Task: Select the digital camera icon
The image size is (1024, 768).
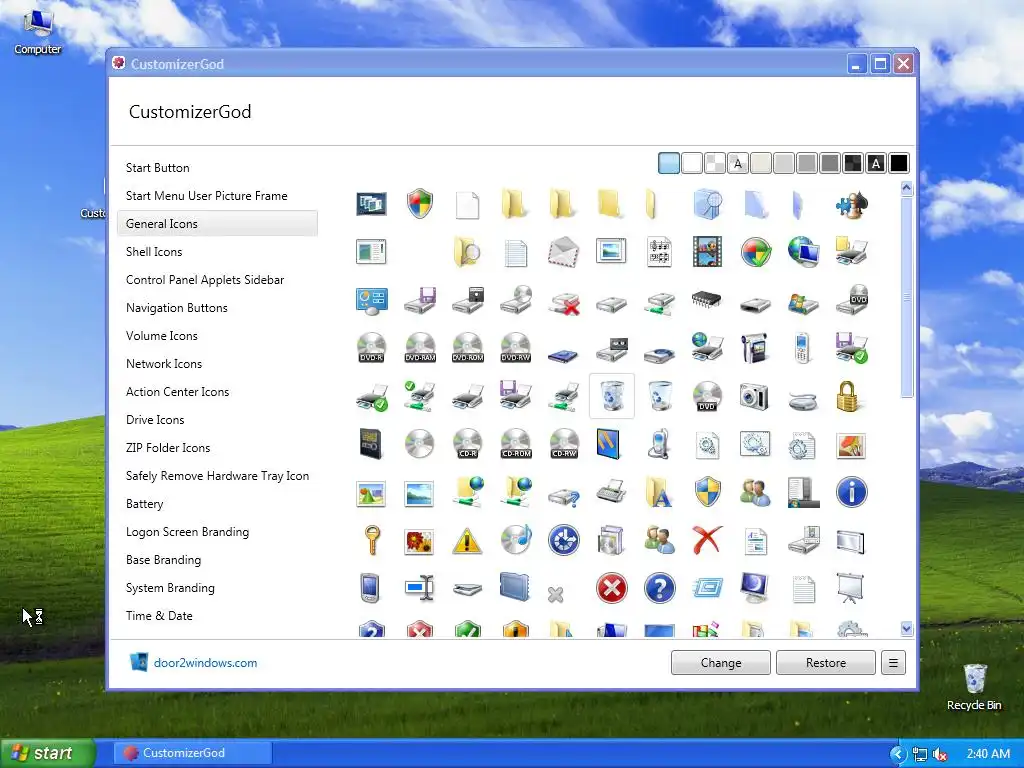Action: tap(755, 396)
